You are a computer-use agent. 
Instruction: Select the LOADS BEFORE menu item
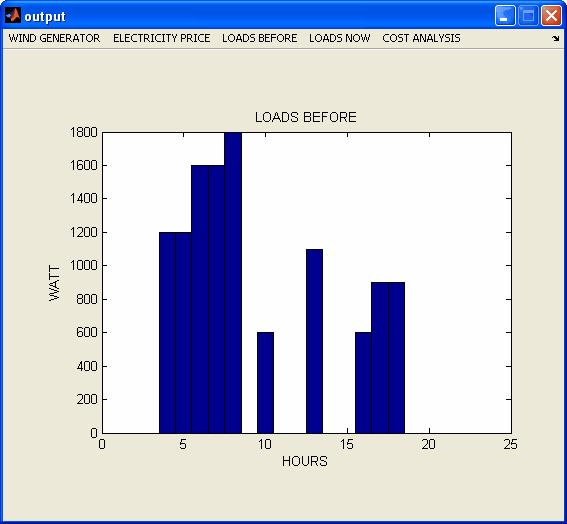260,38
